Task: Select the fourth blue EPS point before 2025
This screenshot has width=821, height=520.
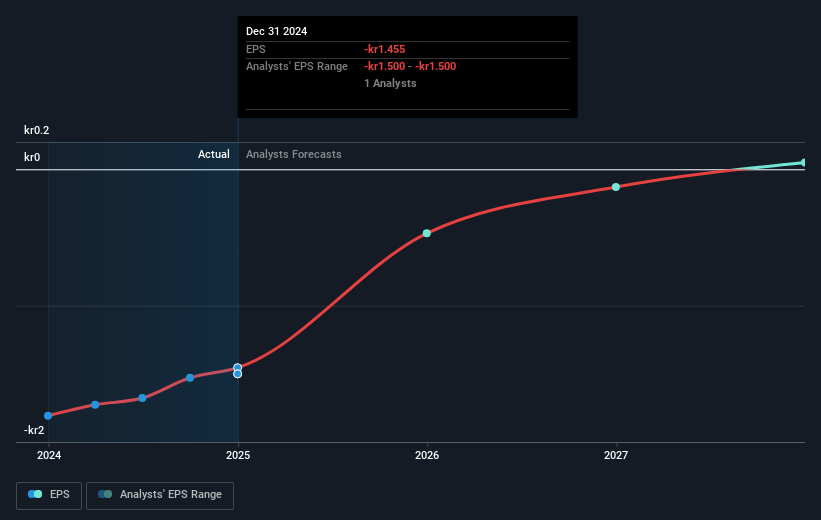Action: [x=190, y=378]
